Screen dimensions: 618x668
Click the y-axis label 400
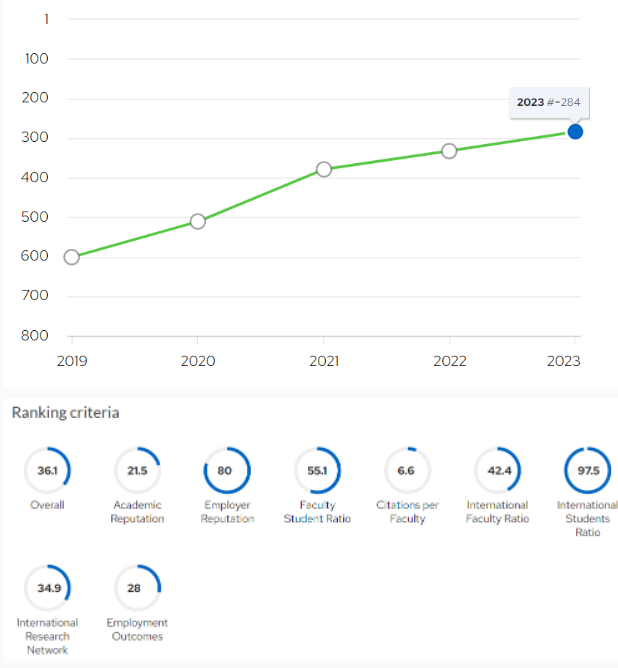pos(35,177)
